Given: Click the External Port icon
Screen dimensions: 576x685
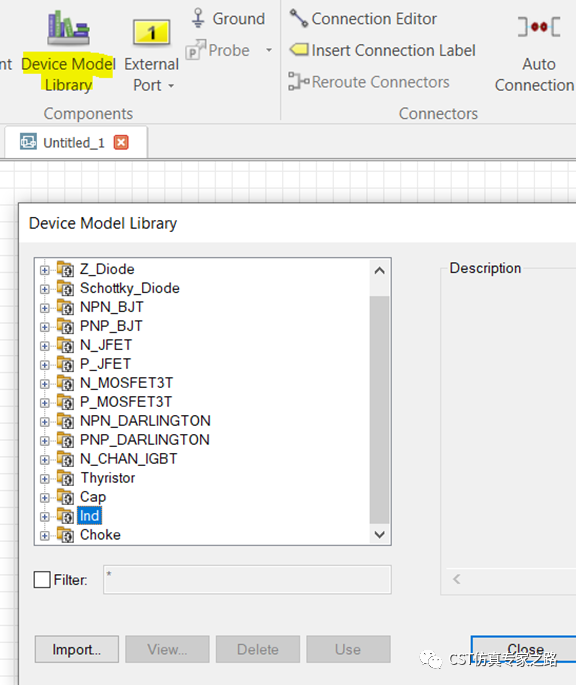Looking at the screenshot, I should point(151,33).
